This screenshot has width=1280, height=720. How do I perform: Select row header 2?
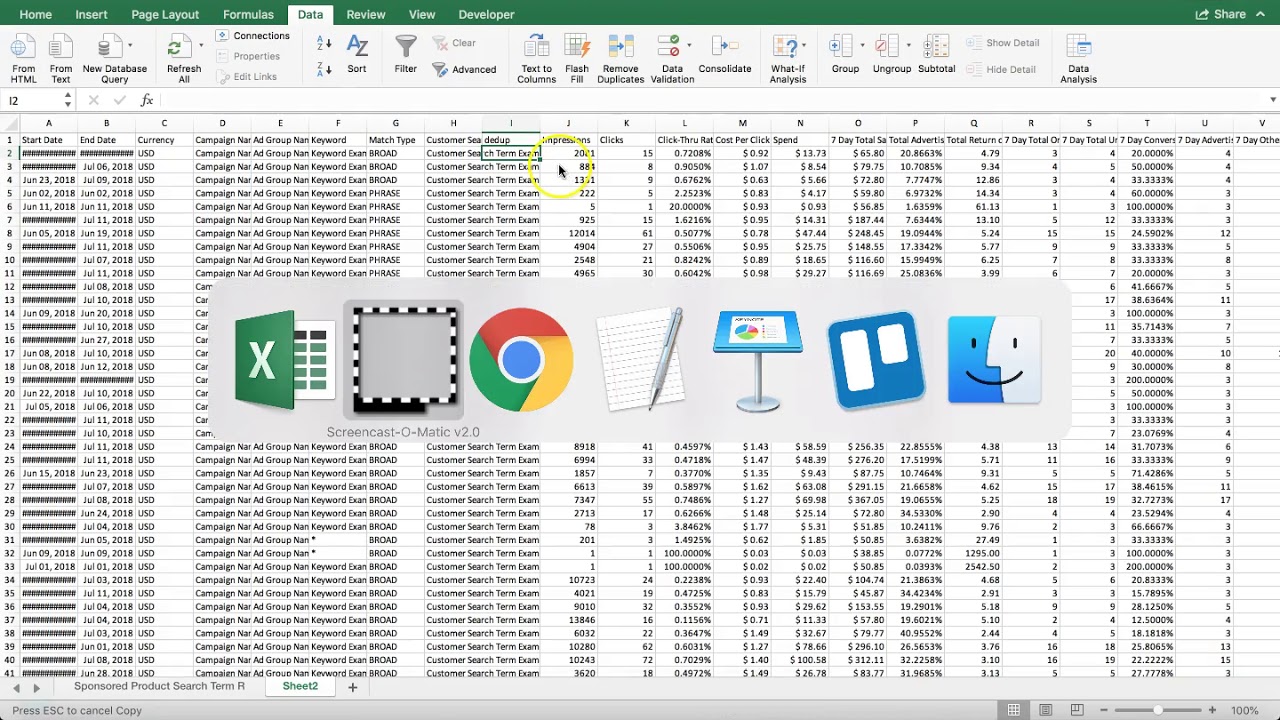point(9,154)
